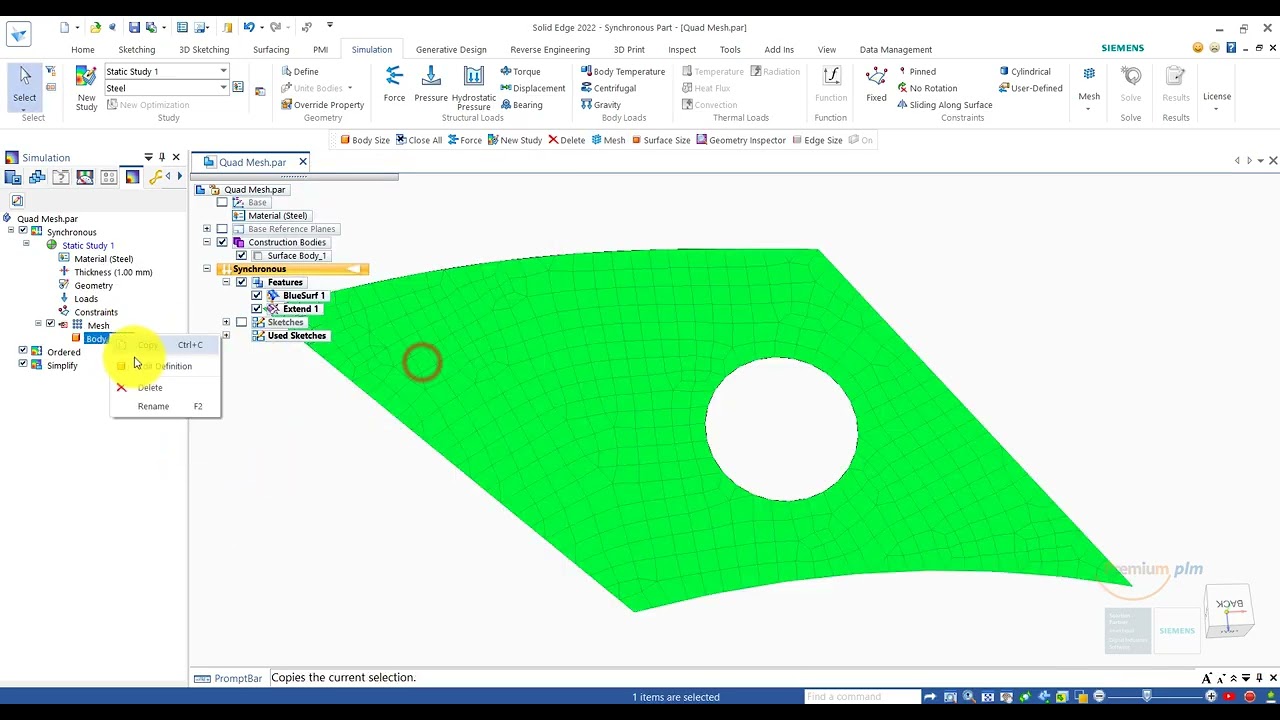Add a Cylindrical constraint
The height and width of the screenshot is (720, 1280).
pyautogui.click(x=1025, y=72)
